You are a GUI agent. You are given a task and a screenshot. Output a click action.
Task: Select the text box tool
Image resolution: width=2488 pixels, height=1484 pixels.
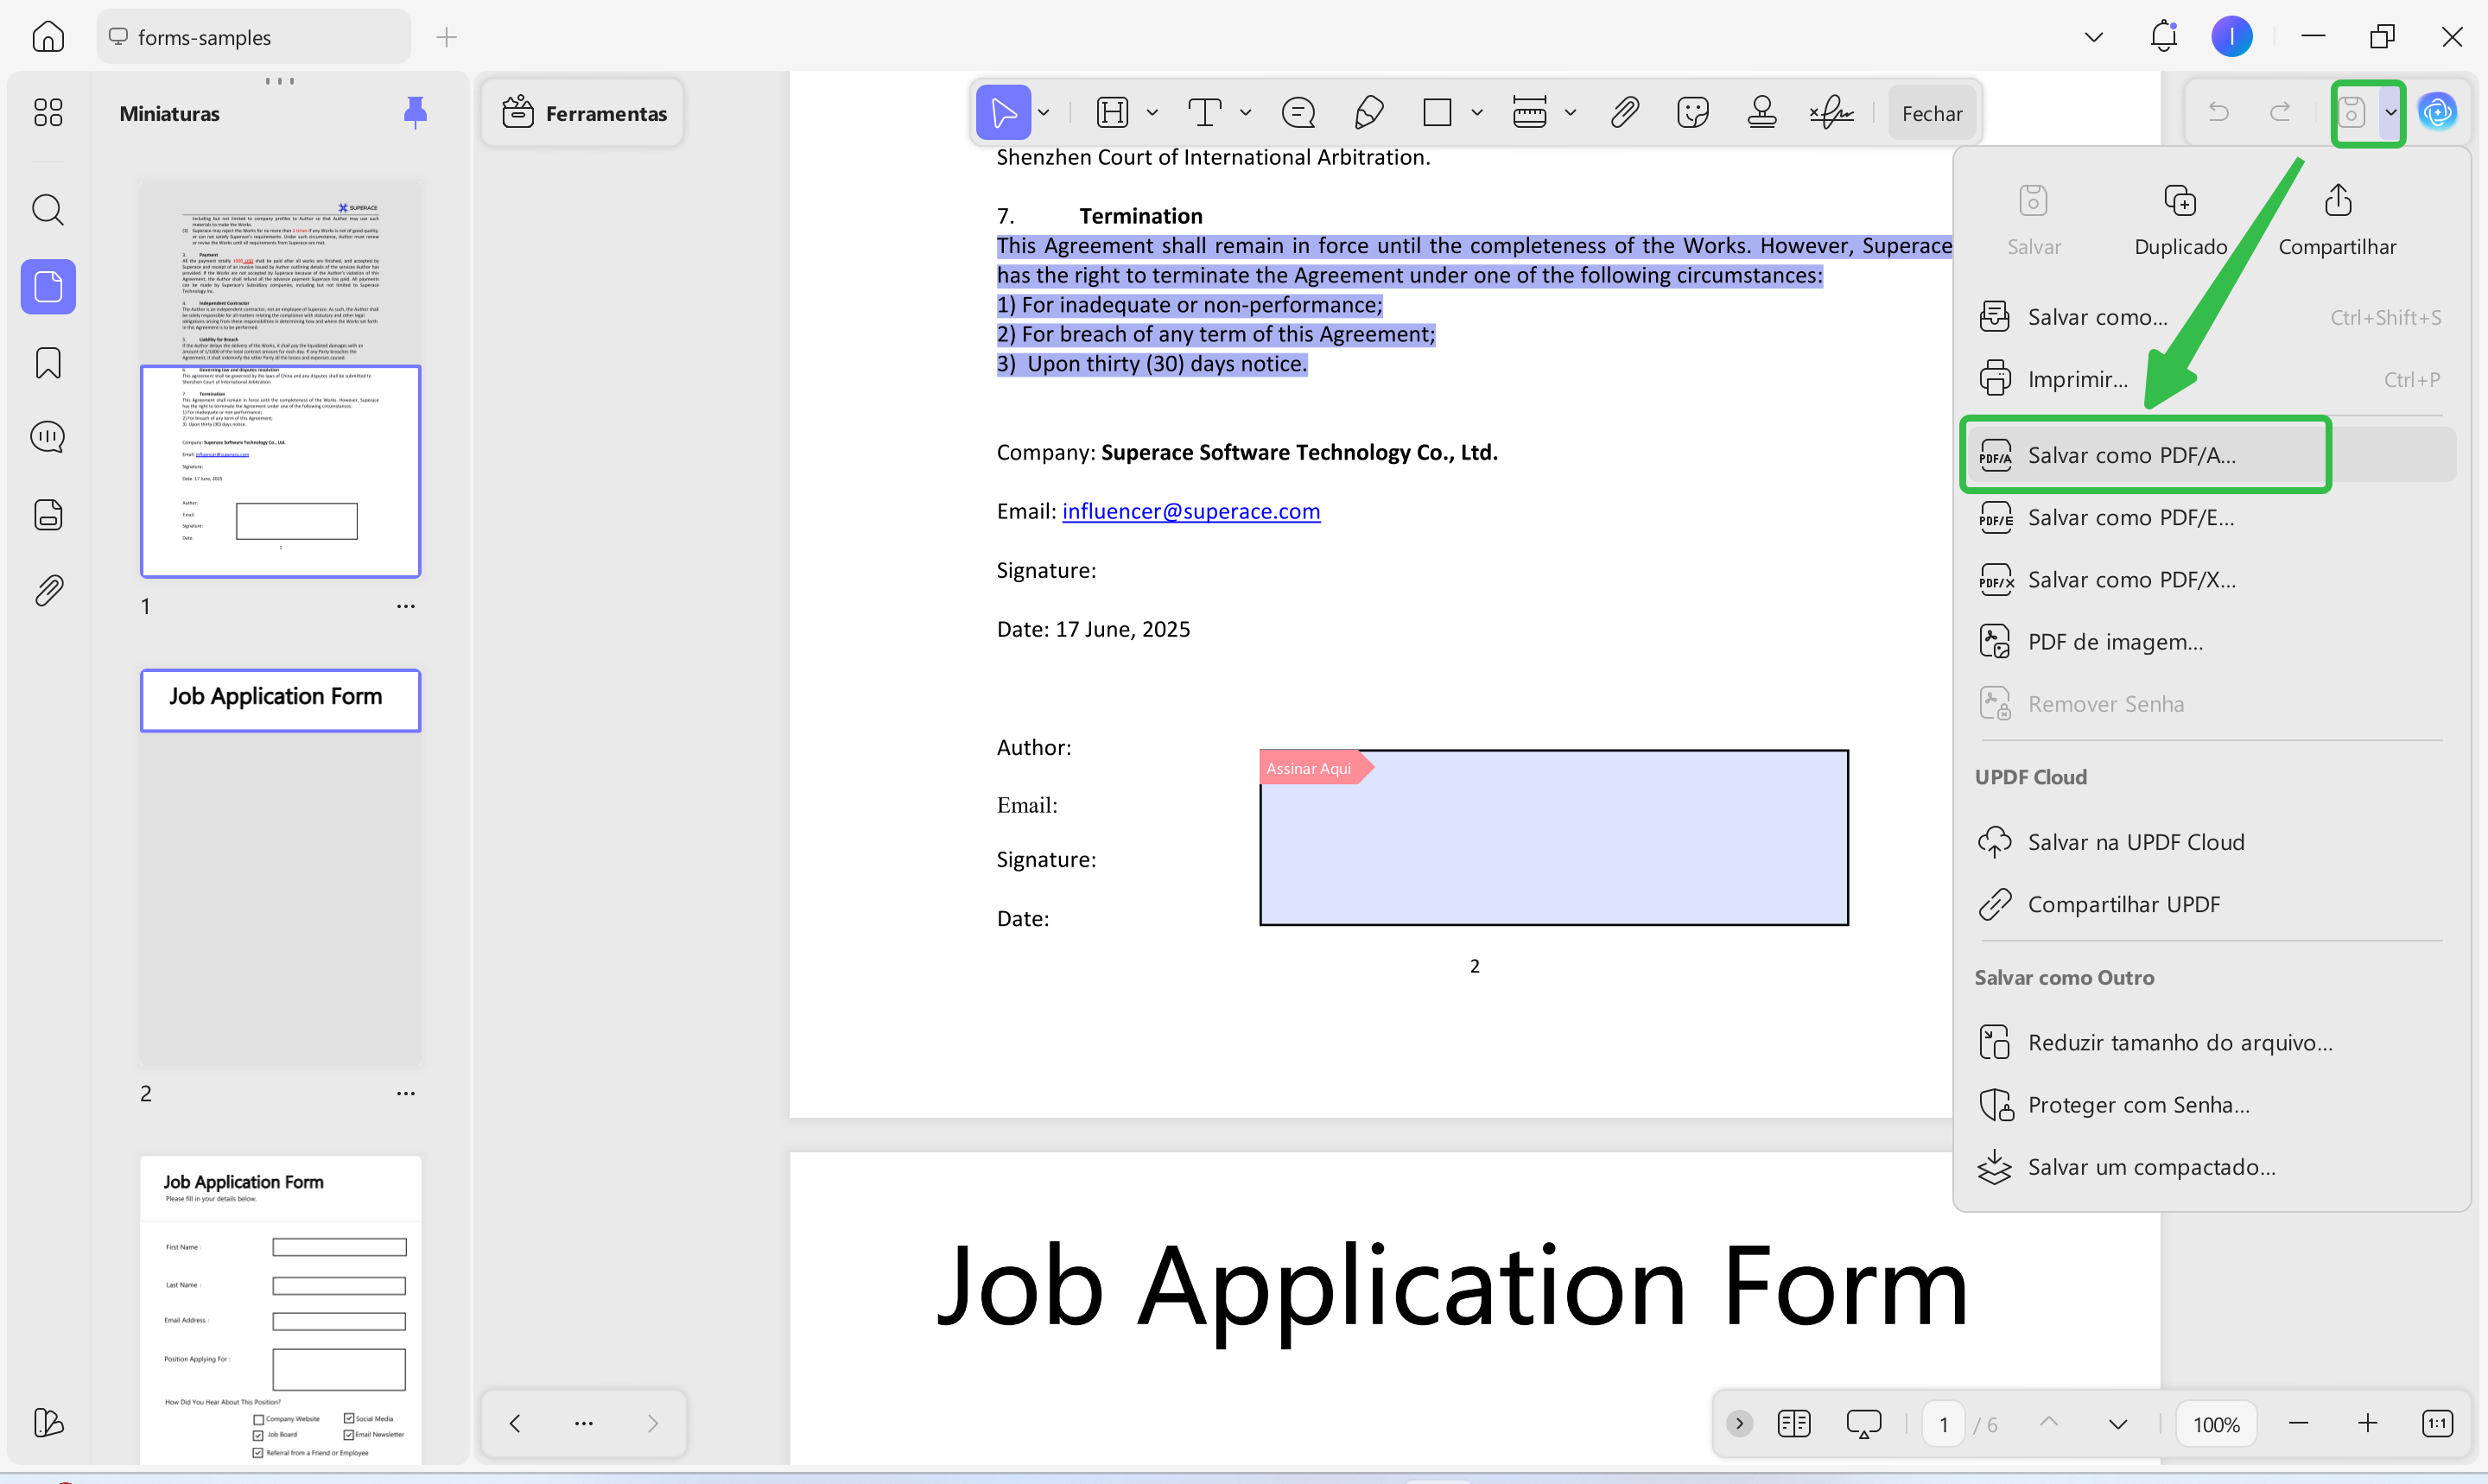(1204, 113)
